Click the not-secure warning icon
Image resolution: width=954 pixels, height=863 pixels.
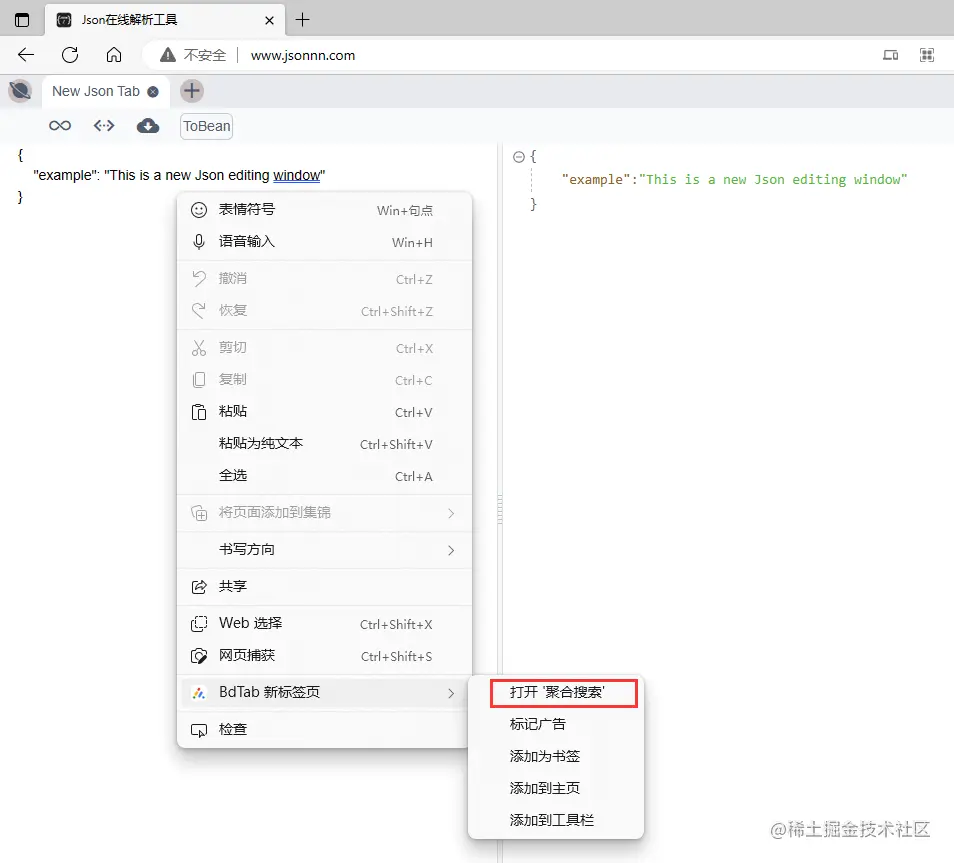click(168, 55)
